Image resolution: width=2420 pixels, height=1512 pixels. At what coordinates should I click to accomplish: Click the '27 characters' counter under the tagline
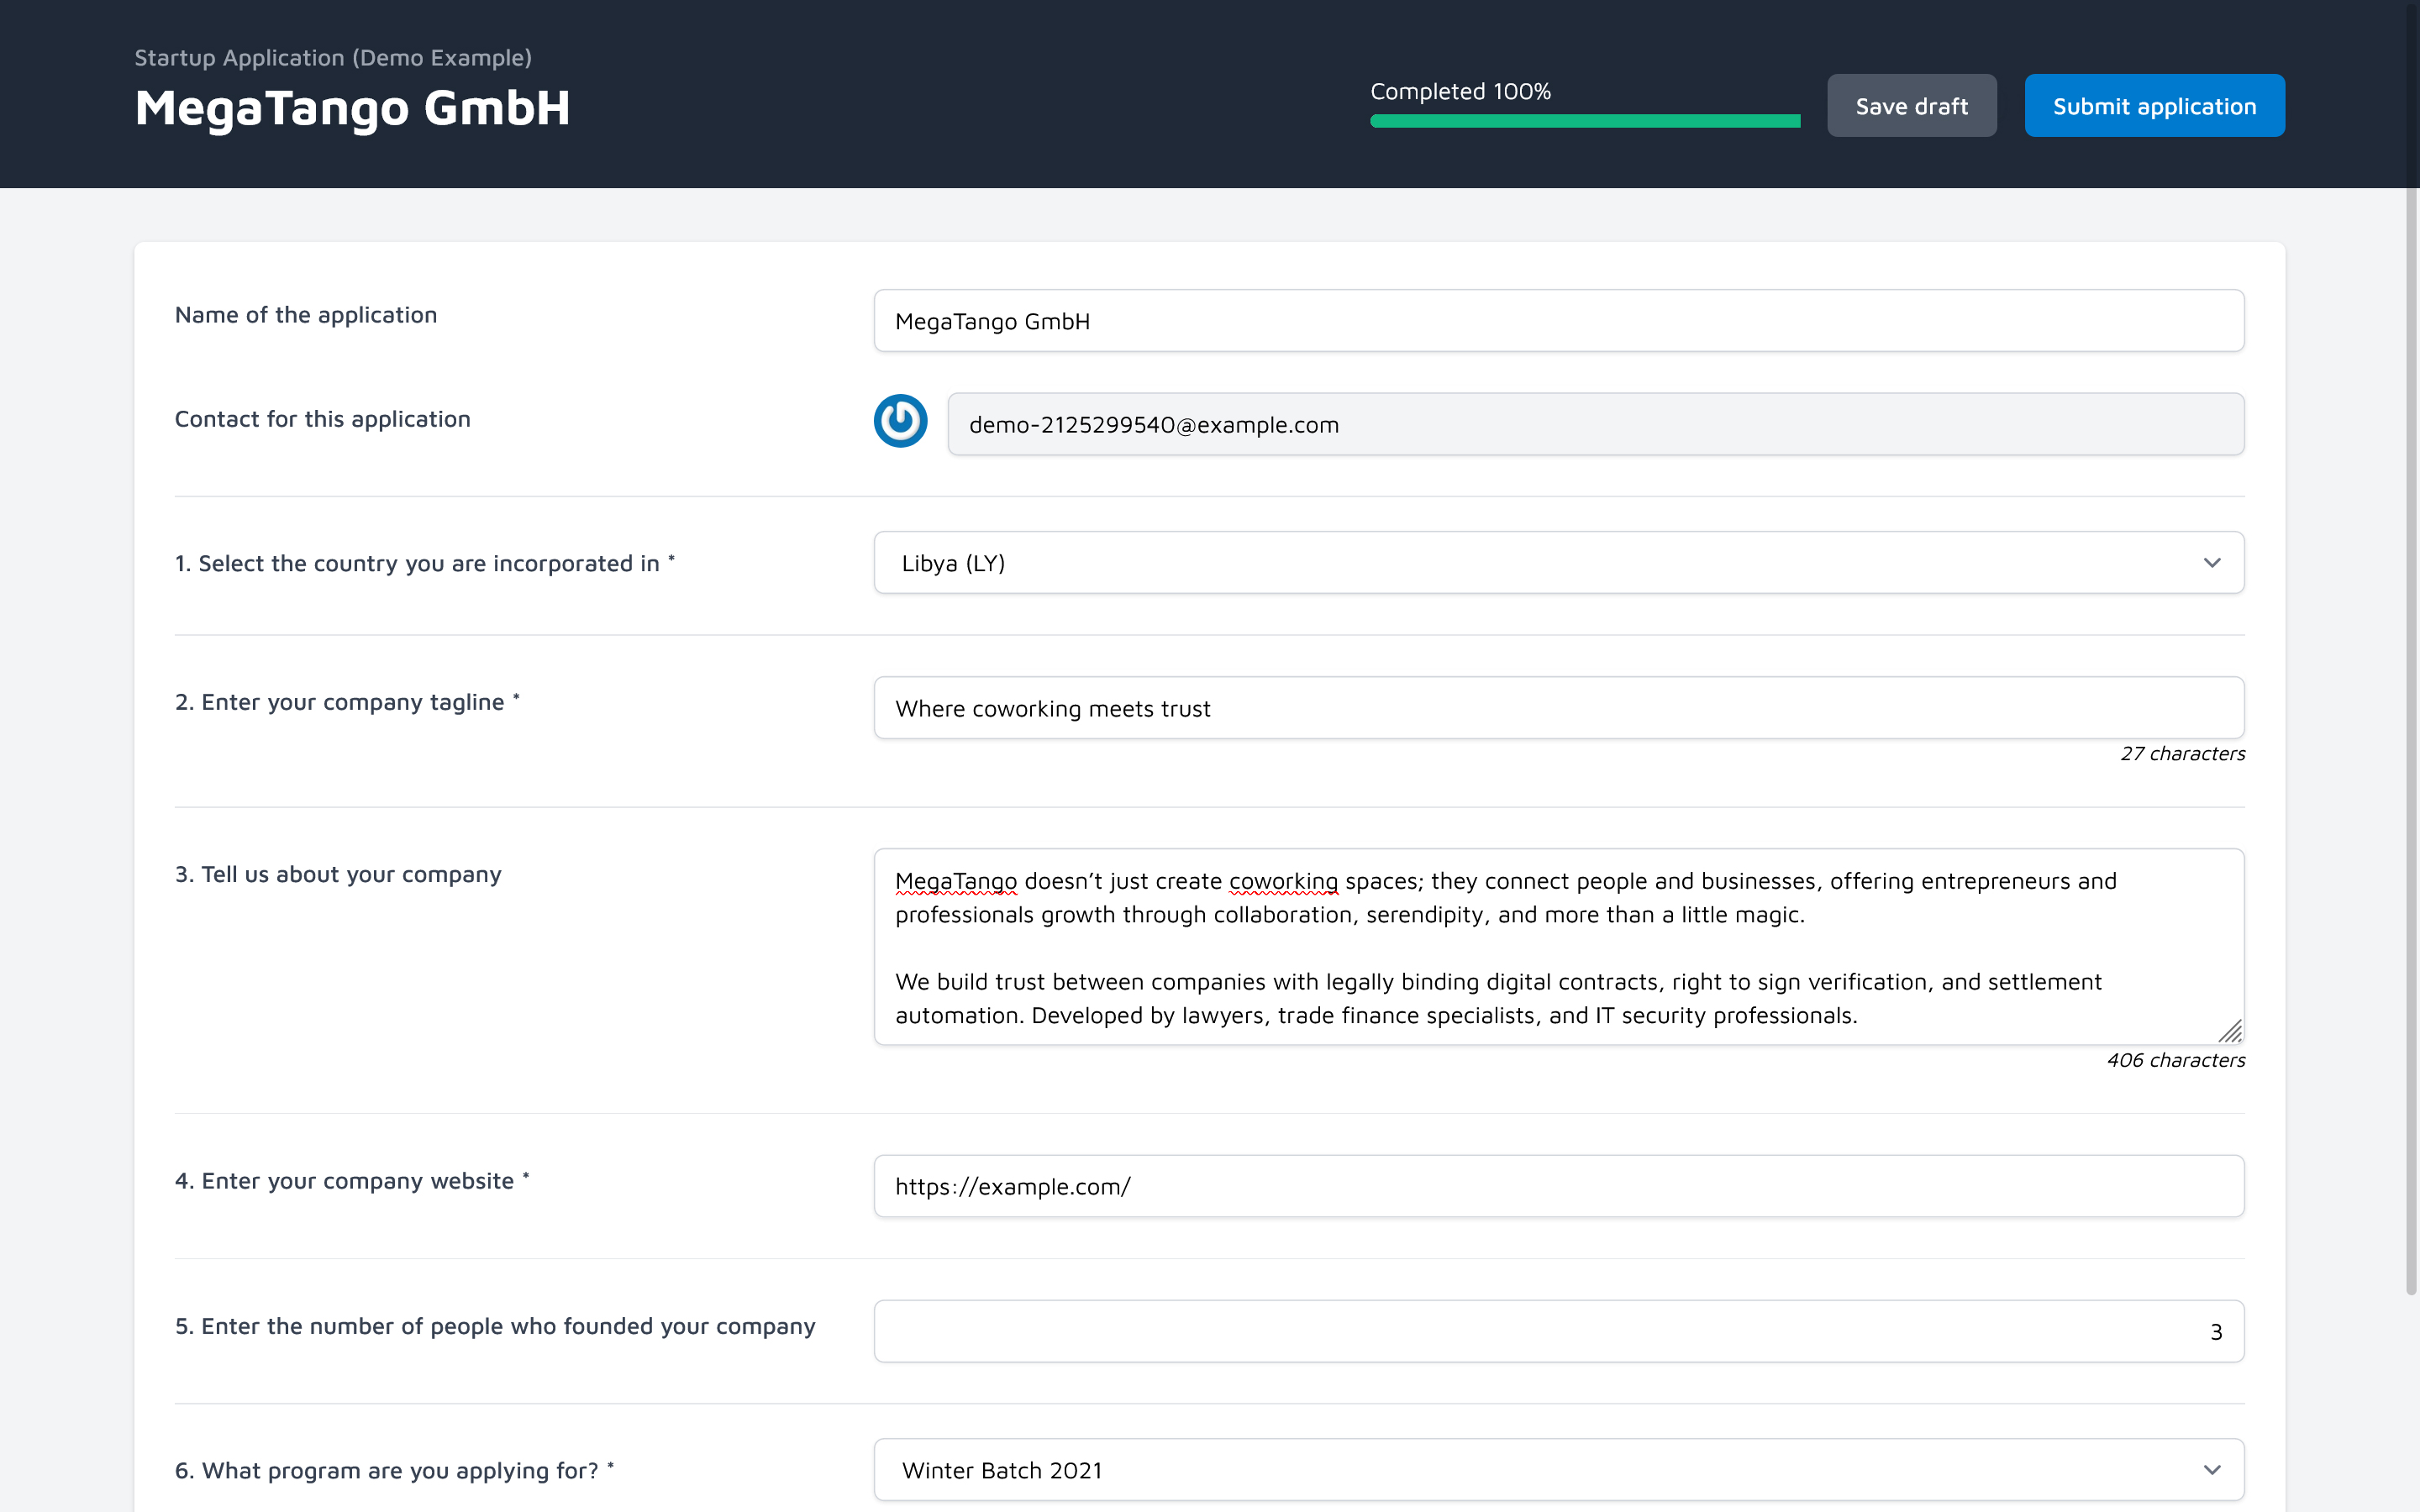[x=2183, y=753]
